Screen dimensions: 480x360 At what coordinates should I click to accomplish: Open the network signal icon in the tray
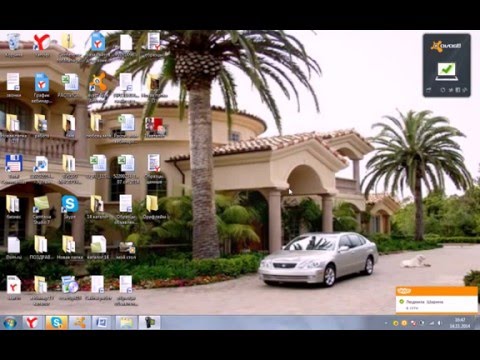coord(431,323)
